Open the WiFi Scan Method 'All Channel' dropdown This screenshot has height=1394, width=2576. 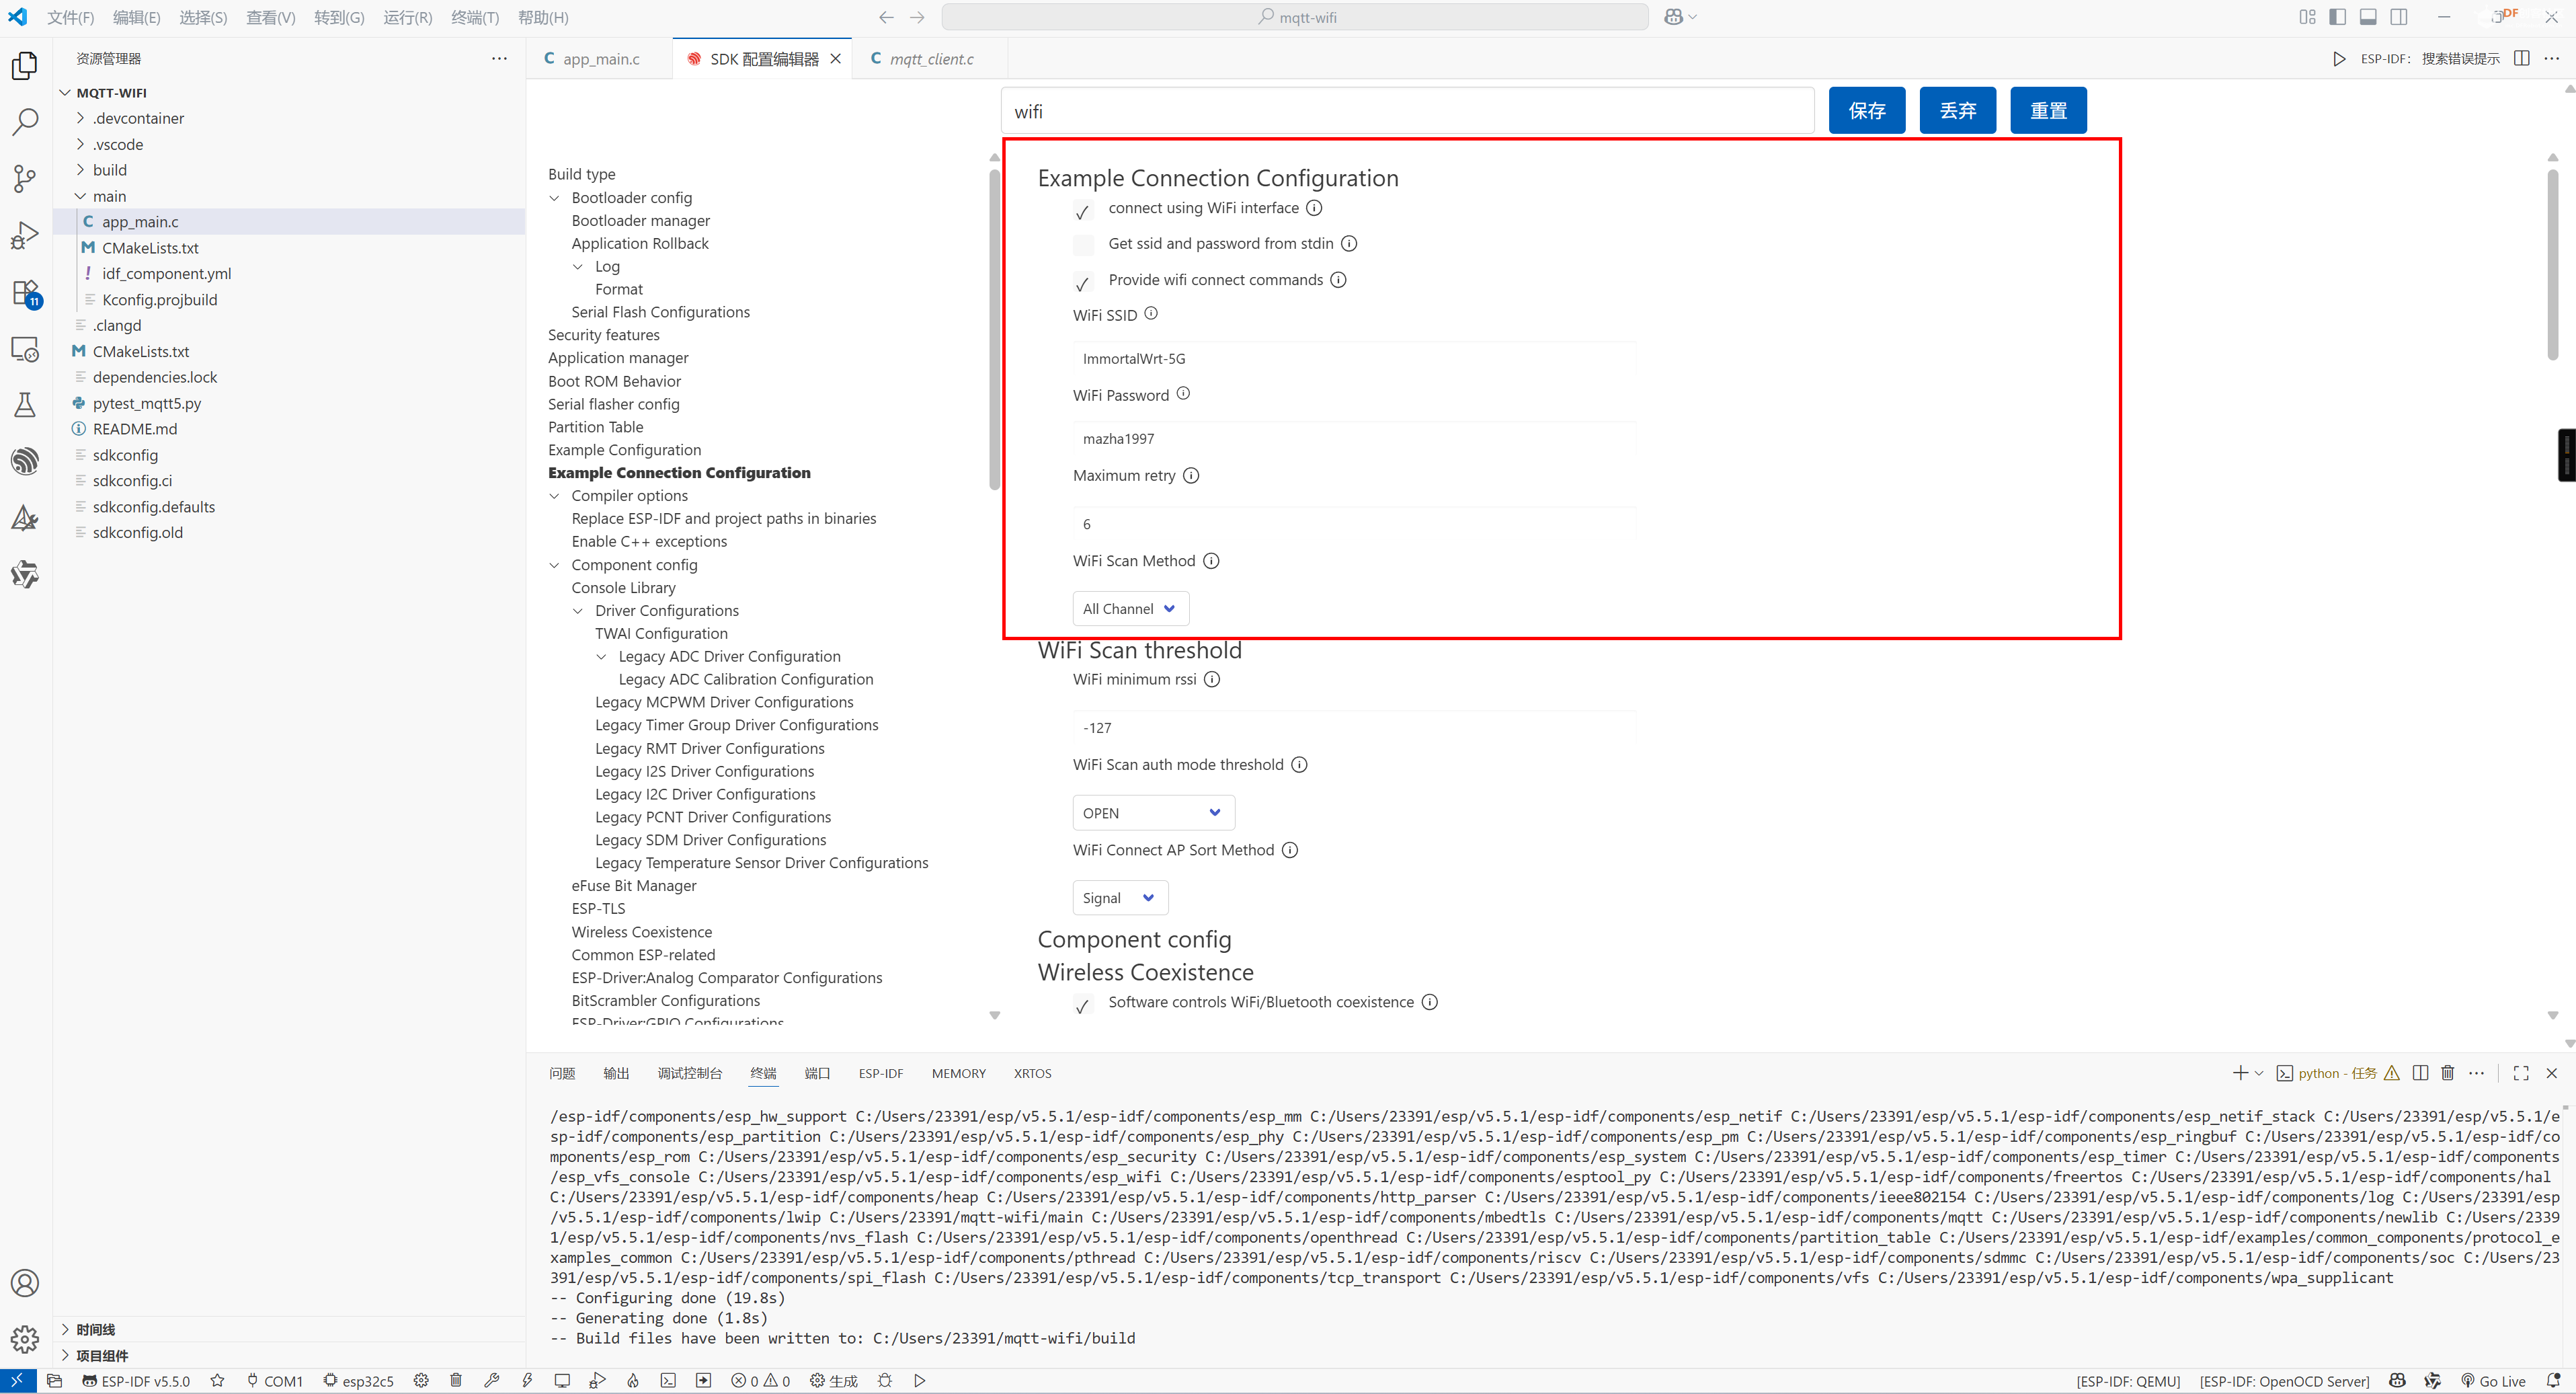tap(1130, 608)
